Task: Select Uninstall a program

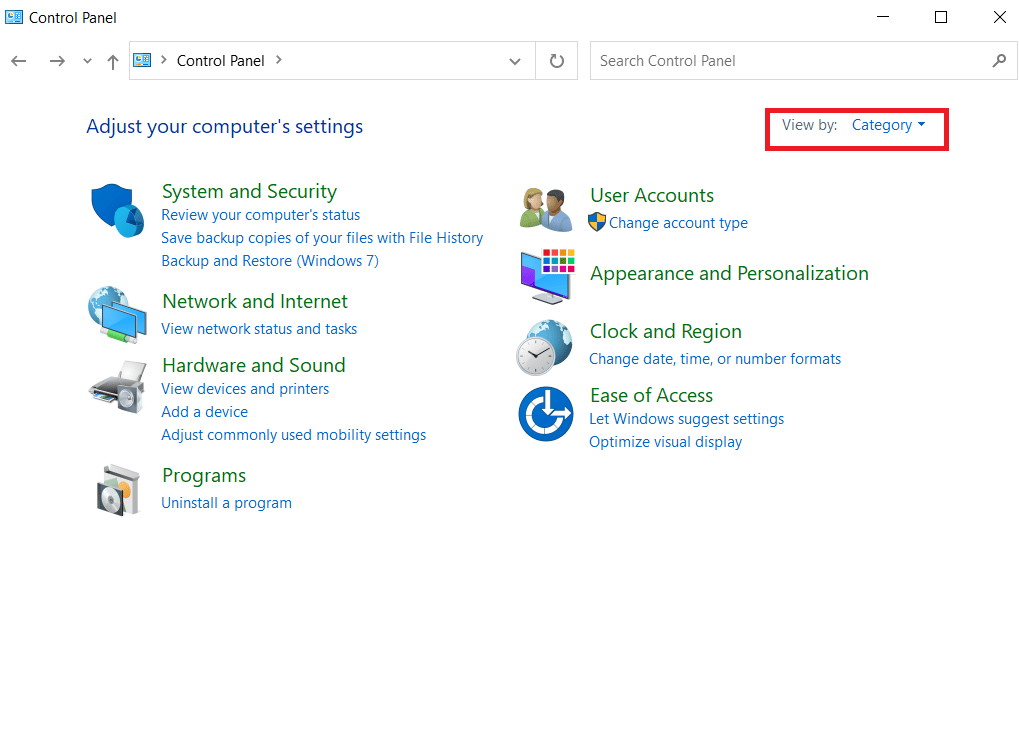Action: click(226, 503)
